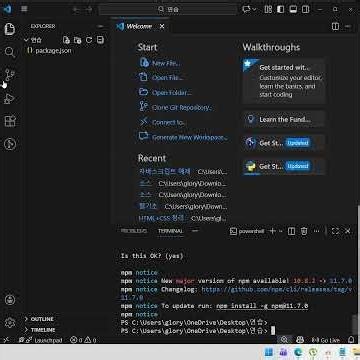Screen dimensions: 360x360
Task: Open the remote window indicator in status bar
Action: tap(6, 340)
